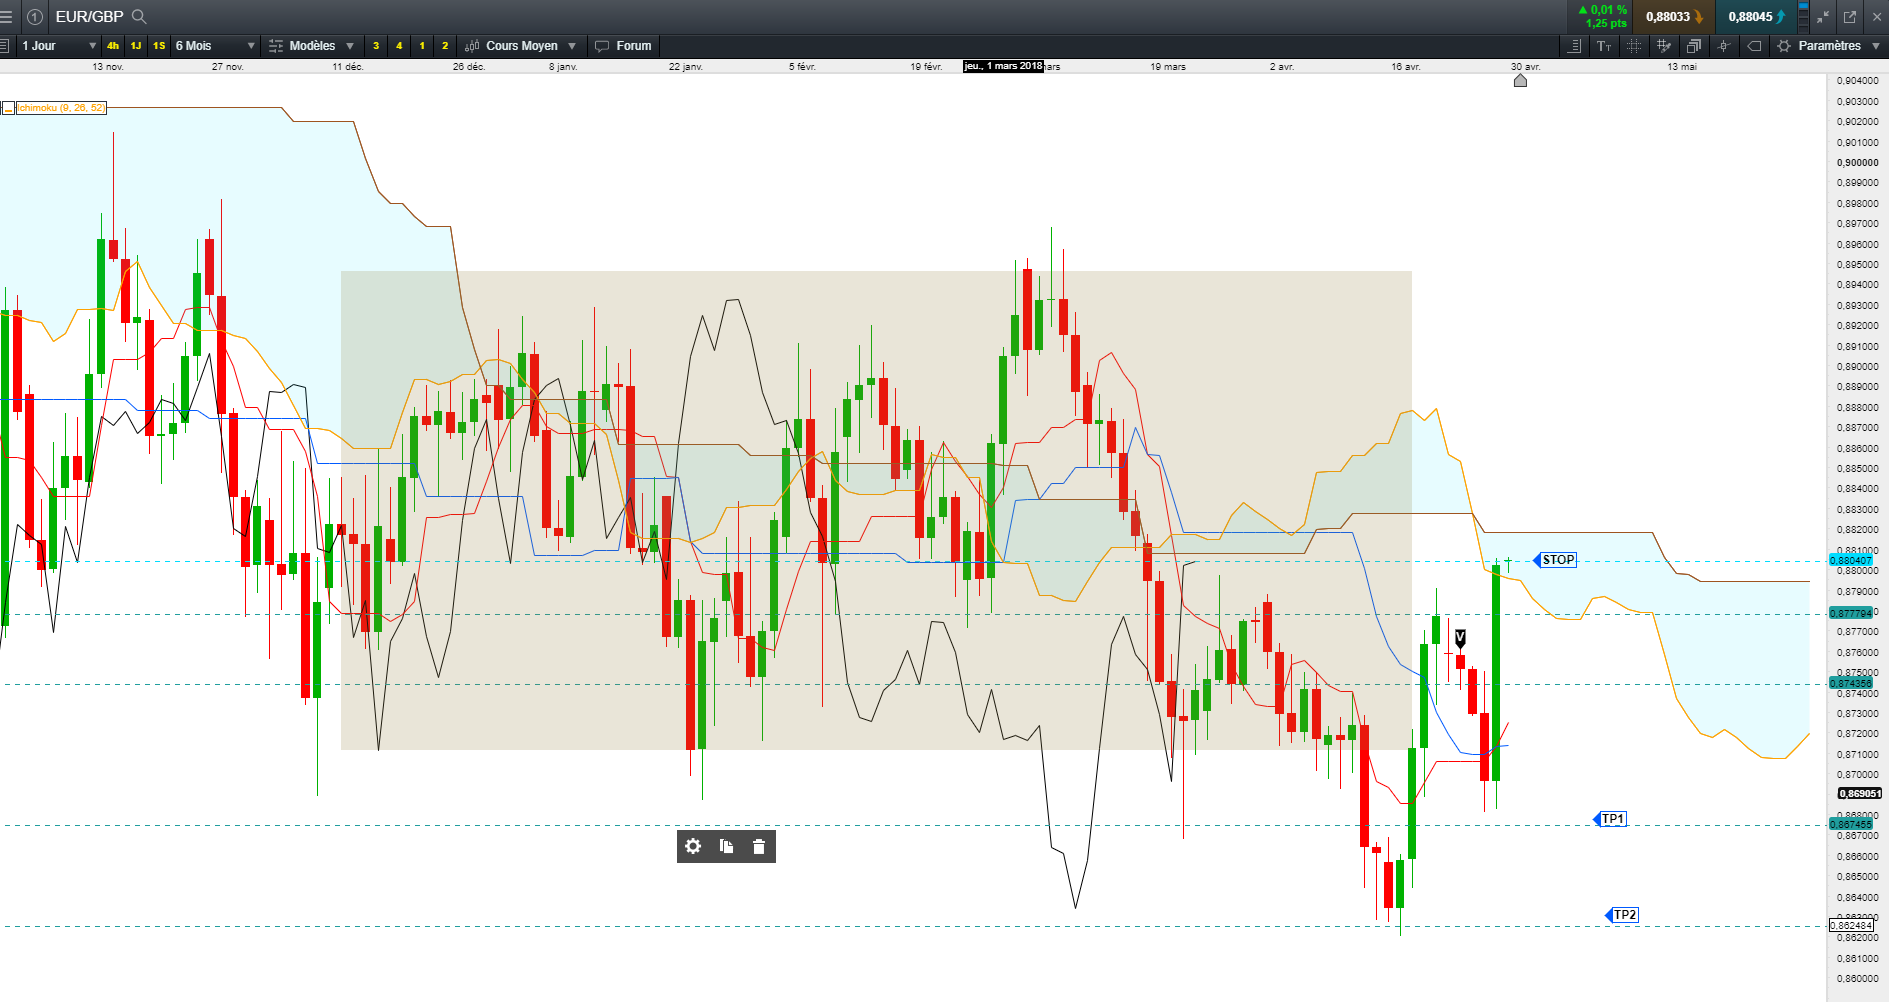Click the 13 mai date on time axis

(1682, 67)
